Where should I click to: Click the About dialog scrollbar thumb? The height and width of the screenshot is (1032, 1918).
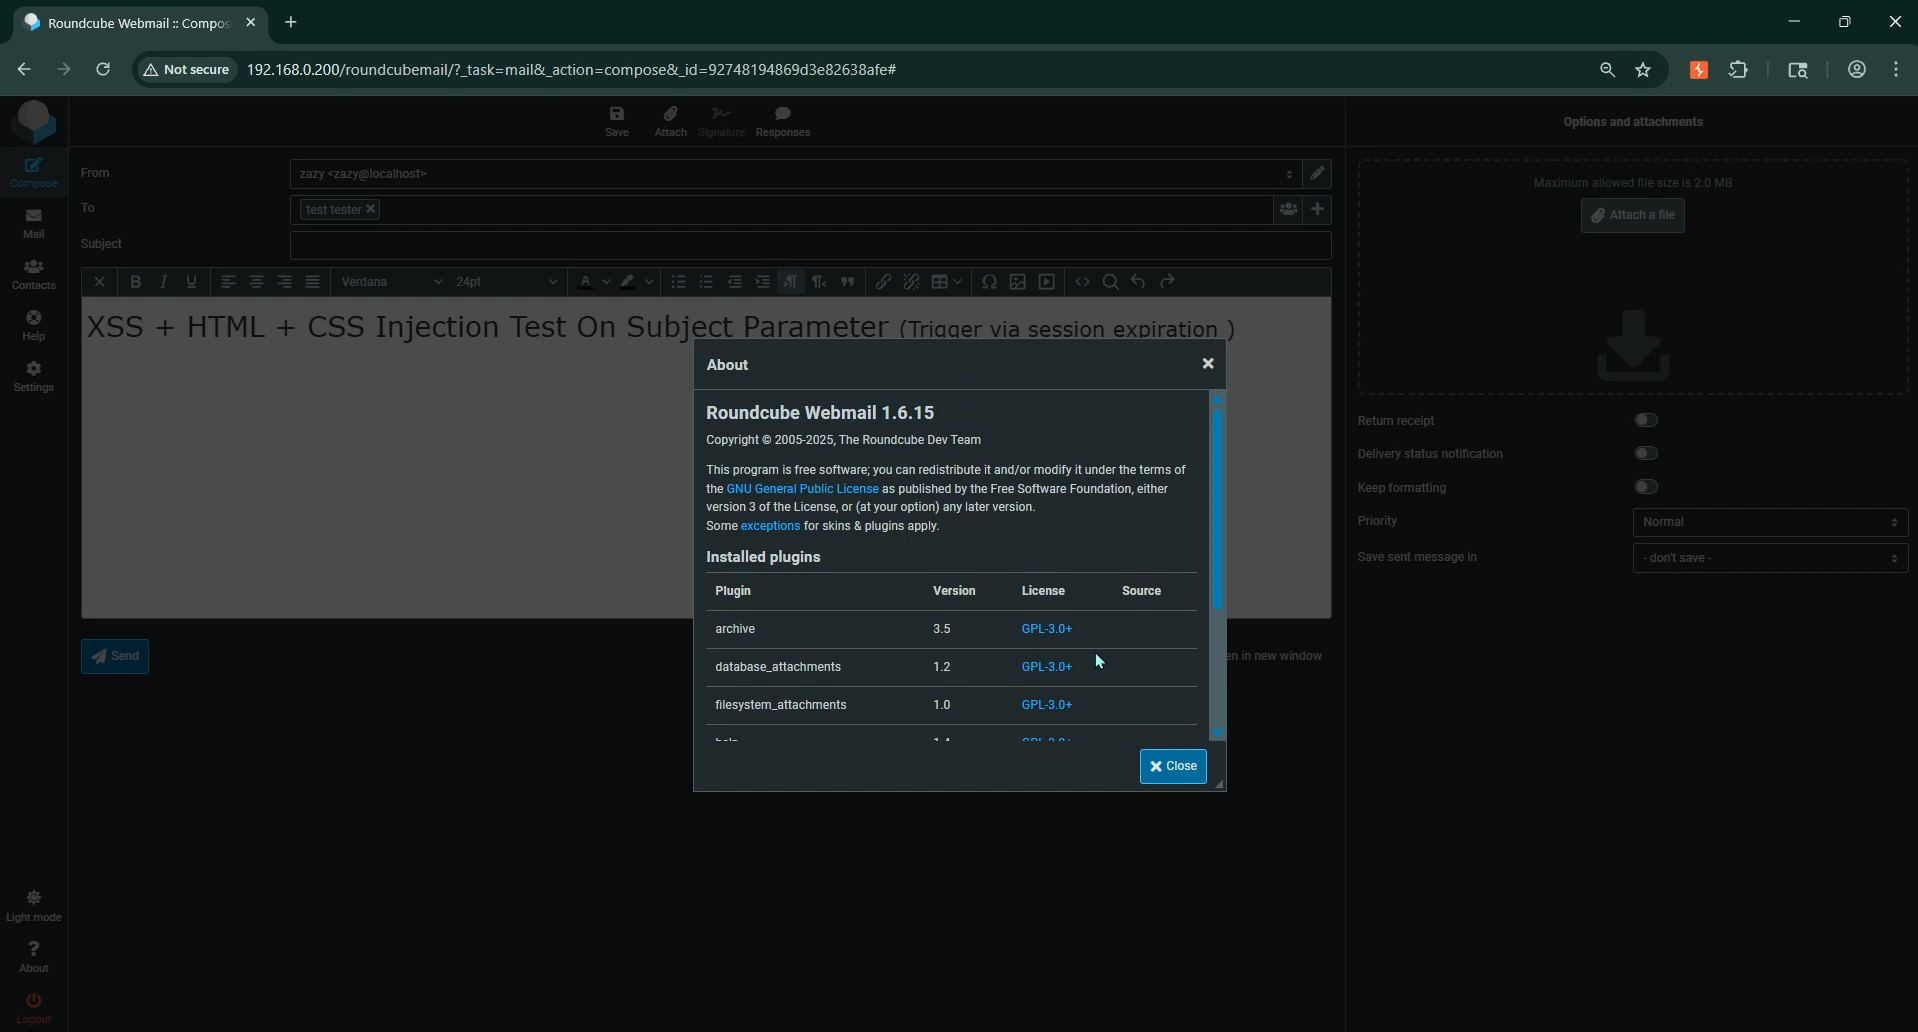[x=1217, y=507]
